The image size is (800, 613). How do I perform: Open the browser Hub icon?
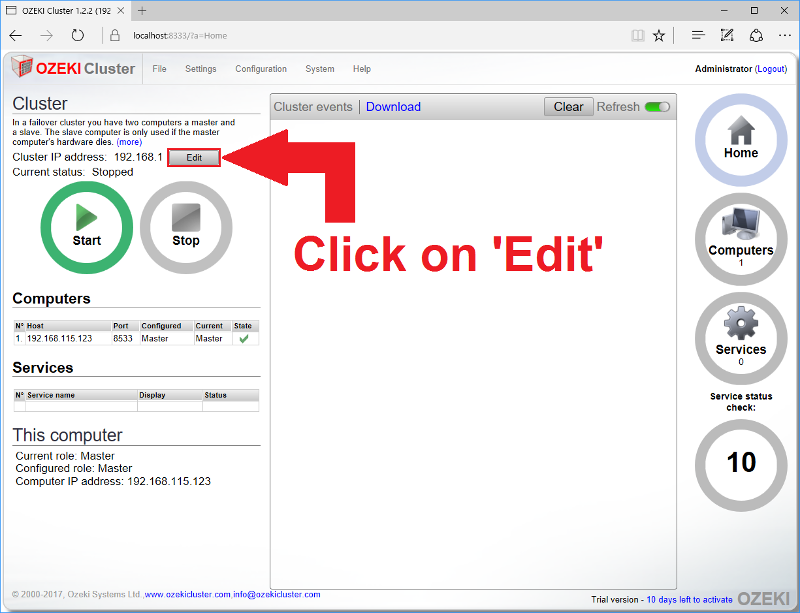698,36
